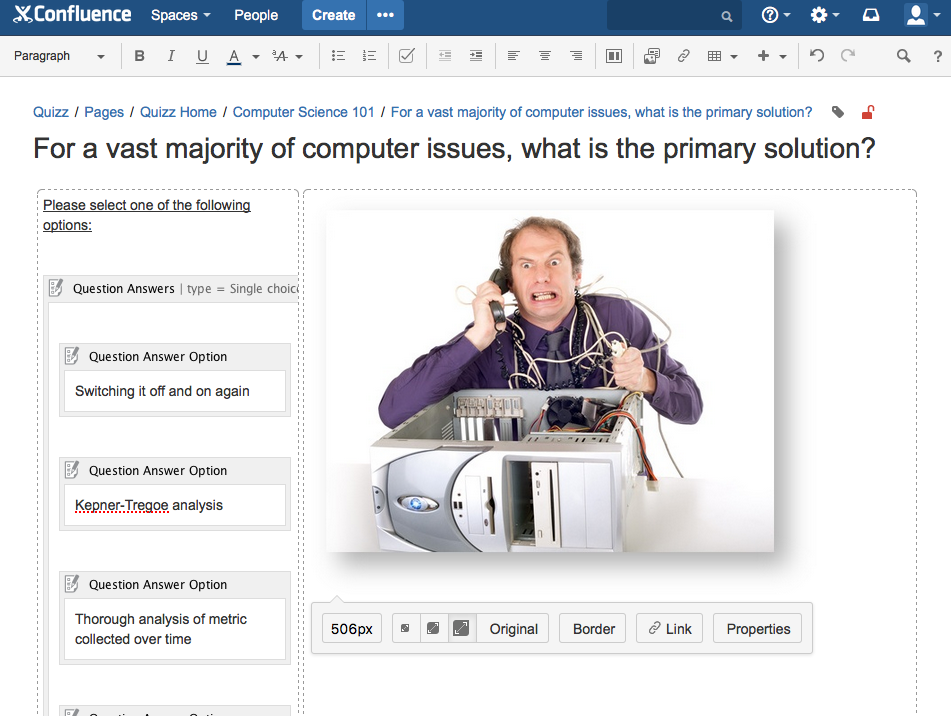Image resolution: width=951 pixels, height=716 pixels.
Task: Open the page layout icon
Action: pyautogui.click(x=614, y=56)
